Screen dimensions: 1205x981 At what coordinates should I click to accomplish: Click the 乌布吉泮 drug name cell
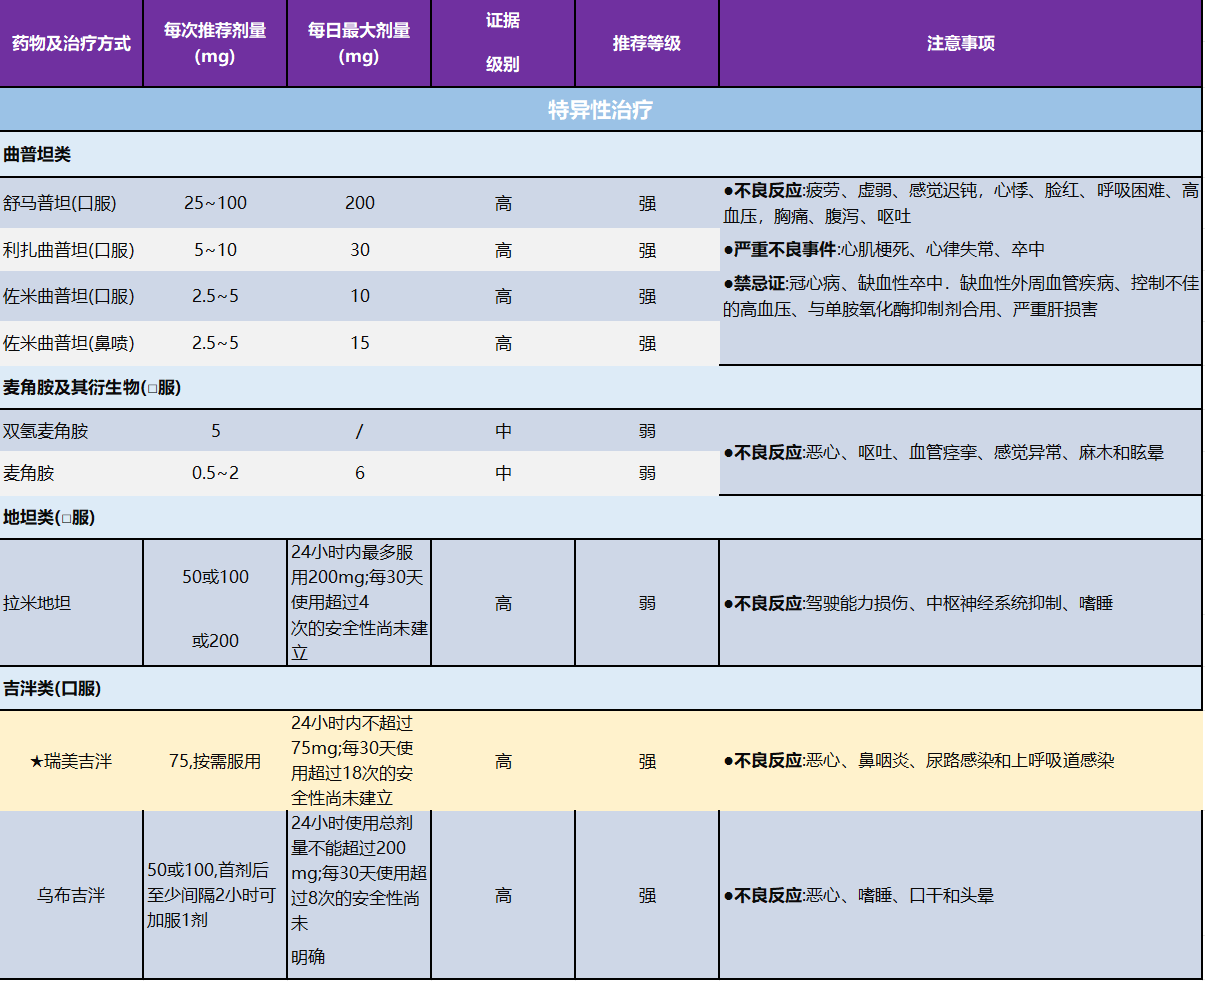71,896
